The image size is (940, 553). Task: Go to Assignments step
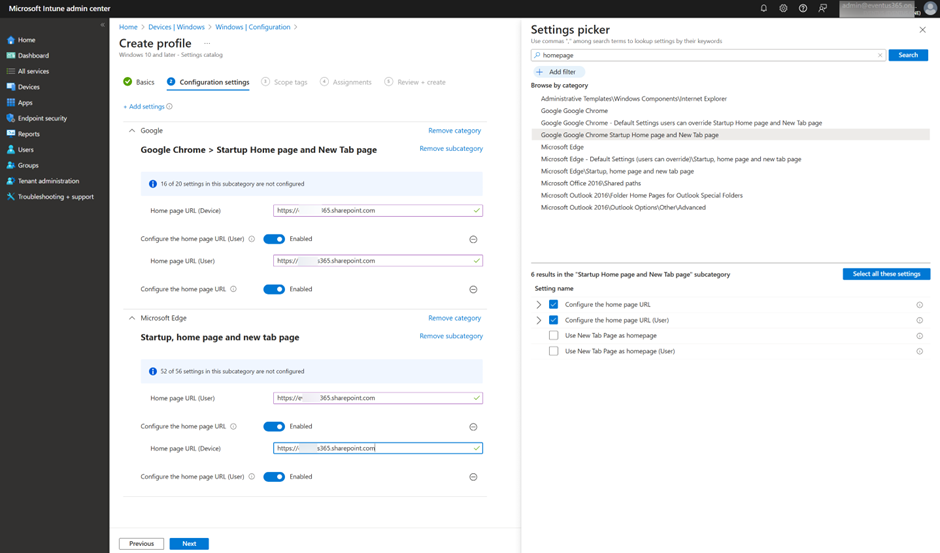[346, 82]
